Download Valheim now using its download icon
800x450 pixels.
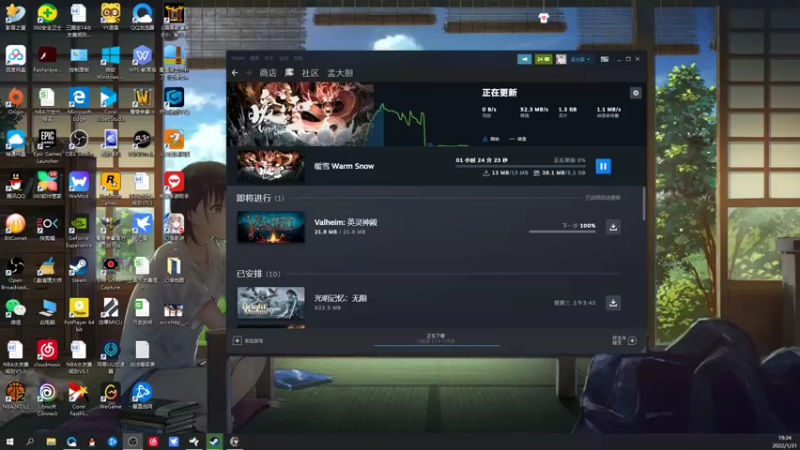[x=613, y=227]
